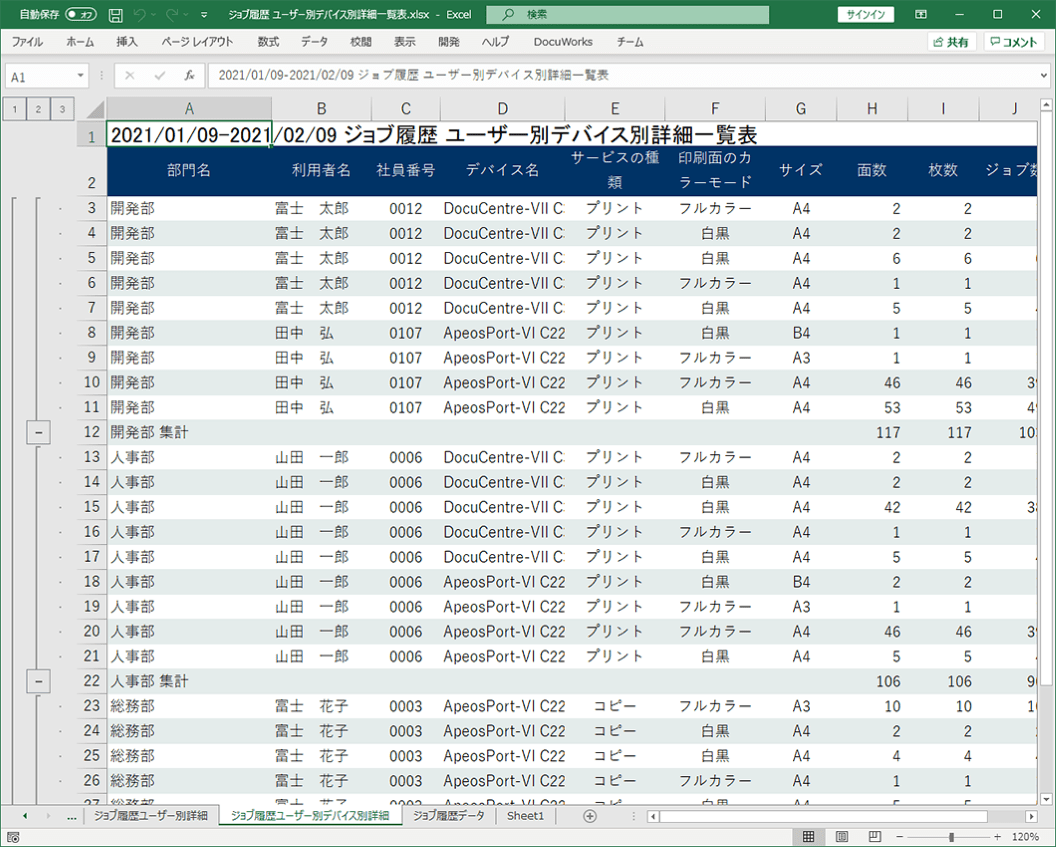Open the ファイル menu tab
Image resolution: width=1056 pixels, height=847 pixels.
28,42
